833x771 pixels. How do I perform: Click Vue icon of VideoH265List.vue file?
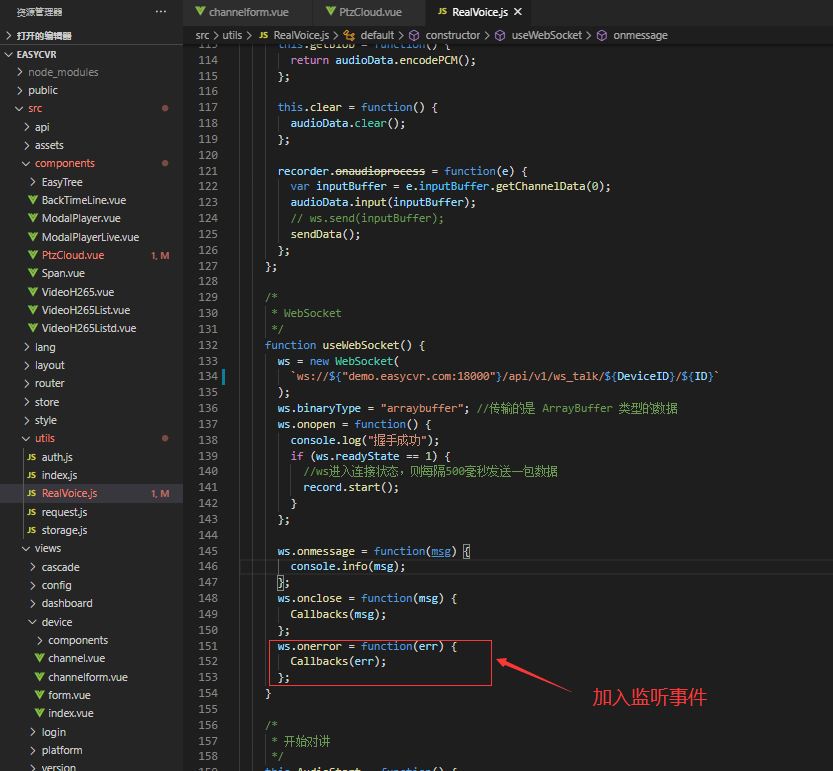tap(33, 310)
